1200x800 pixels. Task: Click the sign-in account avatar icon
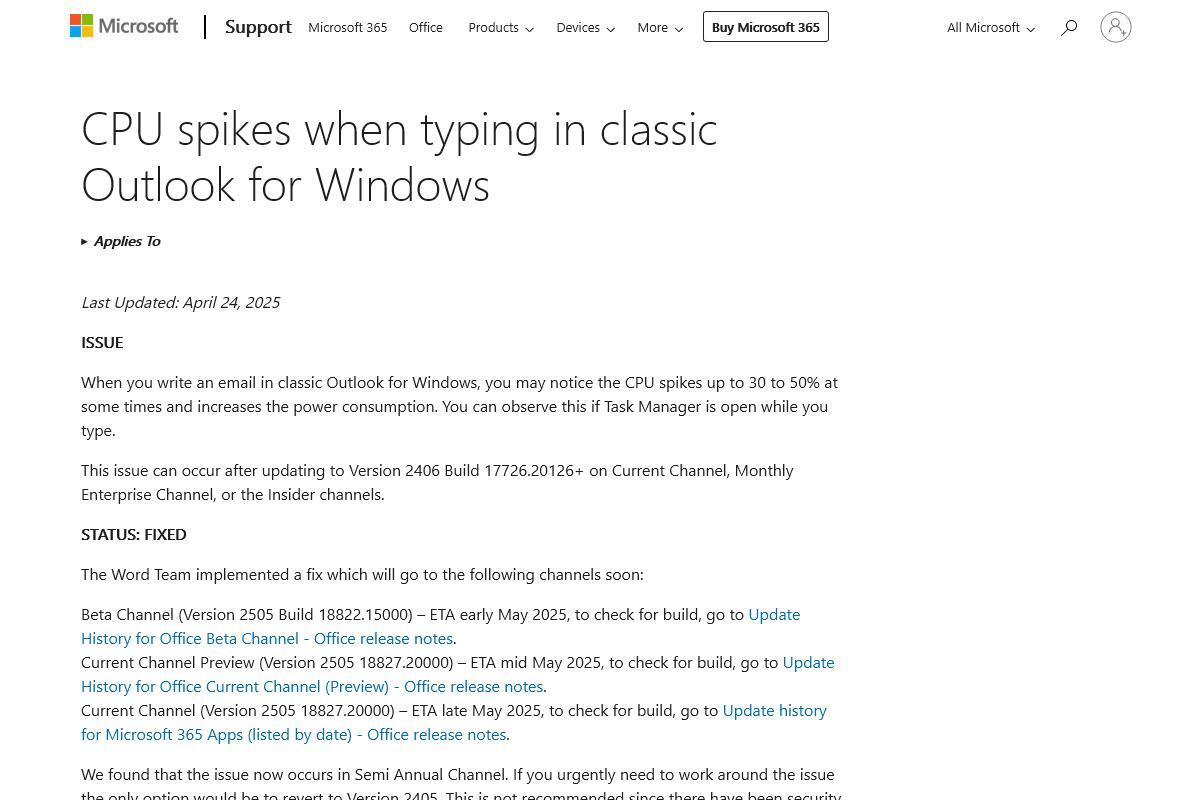pyautogui.click(x=1116, y=27)
